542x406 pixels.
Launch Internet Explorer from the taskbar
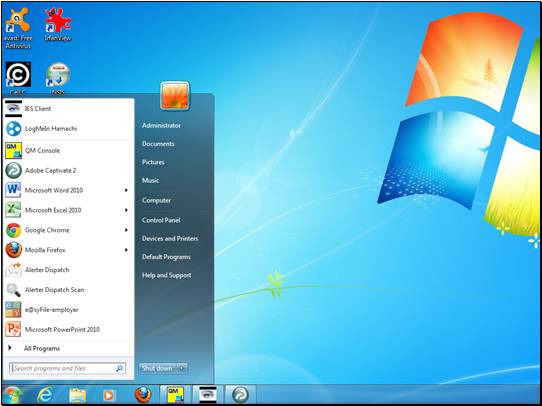45,394
